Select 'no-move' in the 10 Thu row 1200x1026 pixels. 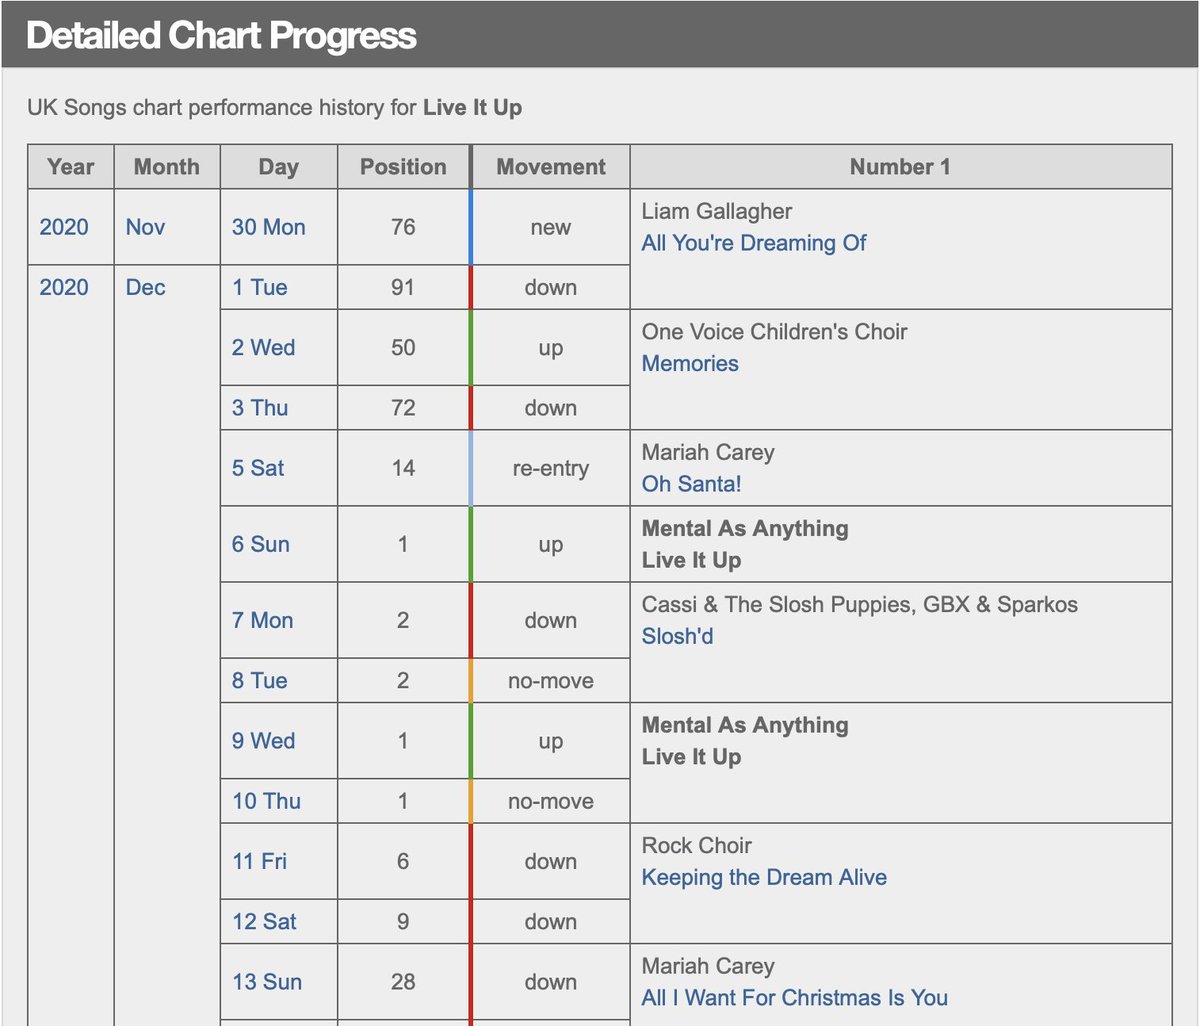tap(551, 801)
